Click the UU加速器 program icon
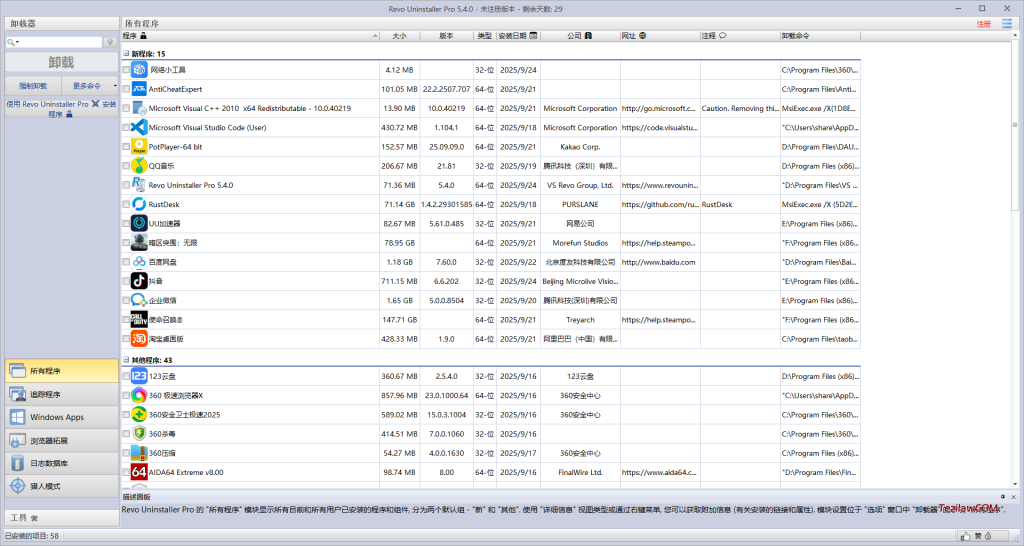Viewport: 1024px width, 546px height. pos(139,223)
